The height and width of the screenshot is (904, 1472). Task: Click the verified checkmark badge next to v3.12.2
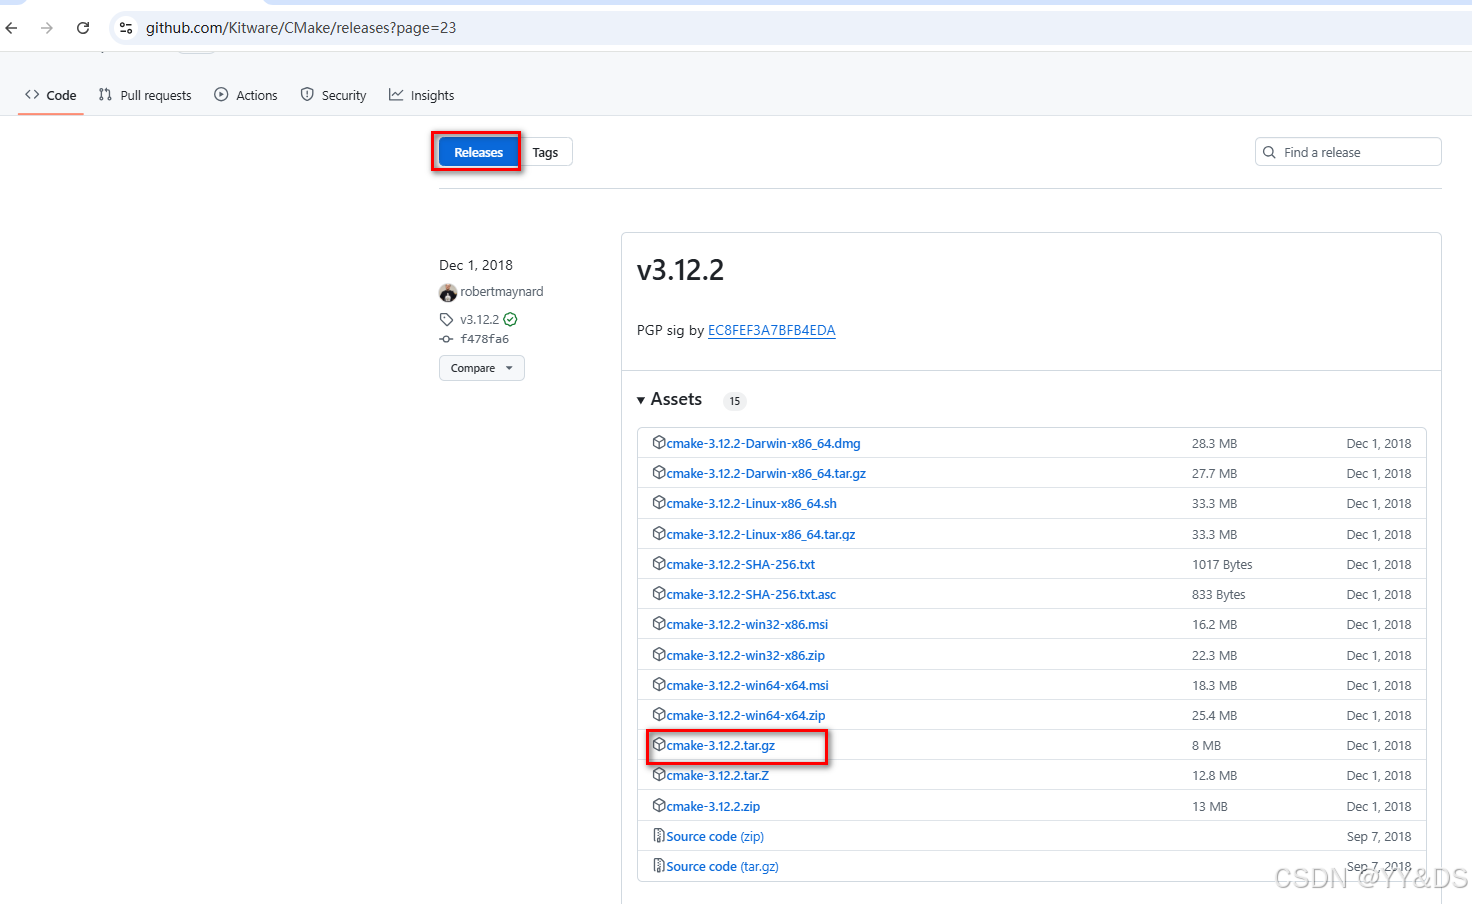point(511,319)
